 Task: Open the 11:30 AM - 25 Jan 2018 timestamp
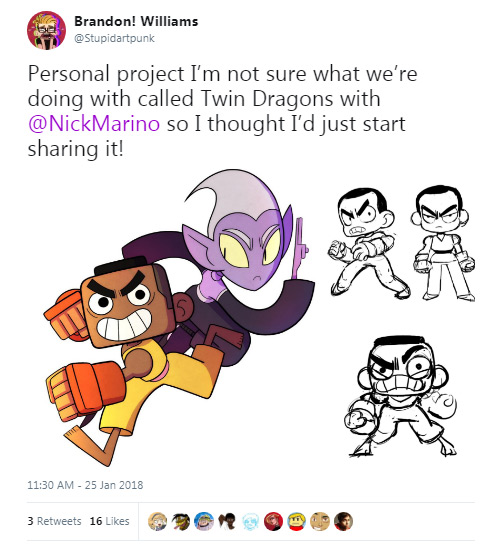tap(85, 485)
